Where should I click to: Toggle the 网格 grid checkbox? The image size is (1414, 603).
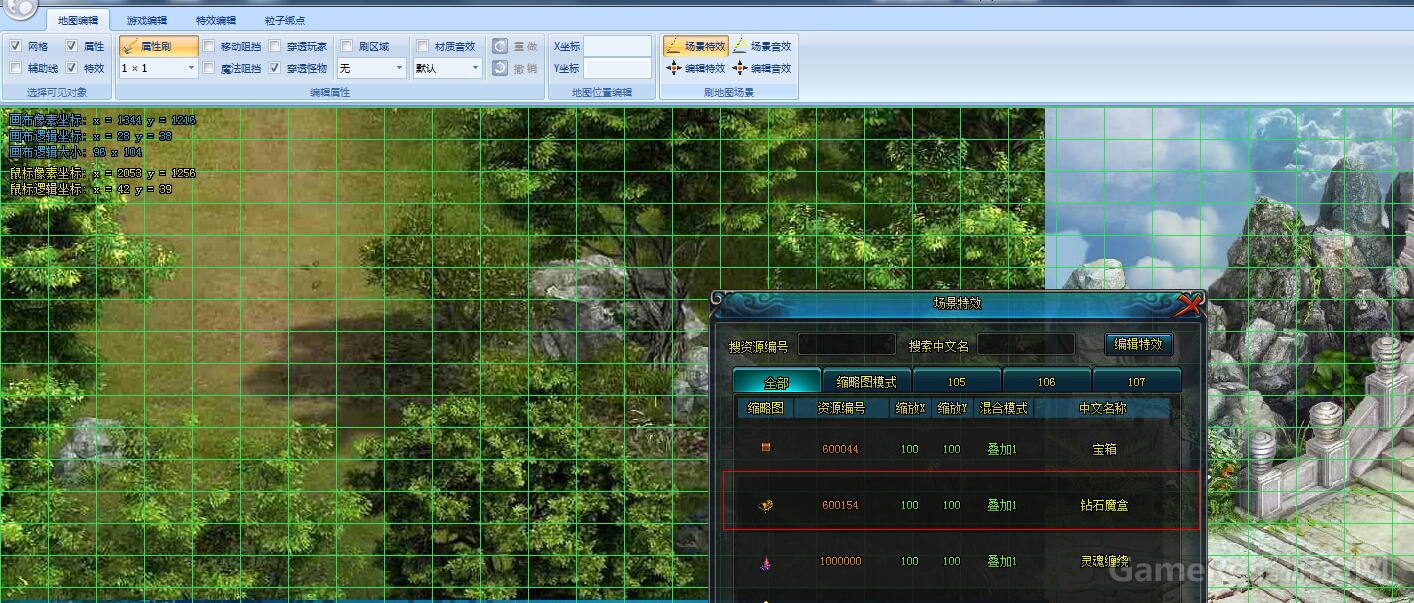(16, 46)
